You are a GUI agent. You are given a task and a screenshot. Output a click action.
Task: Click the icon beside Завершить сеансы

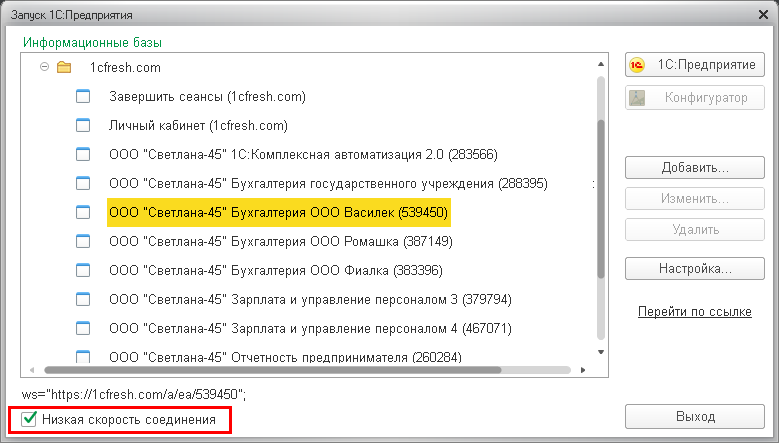click(x=84, y=97)
